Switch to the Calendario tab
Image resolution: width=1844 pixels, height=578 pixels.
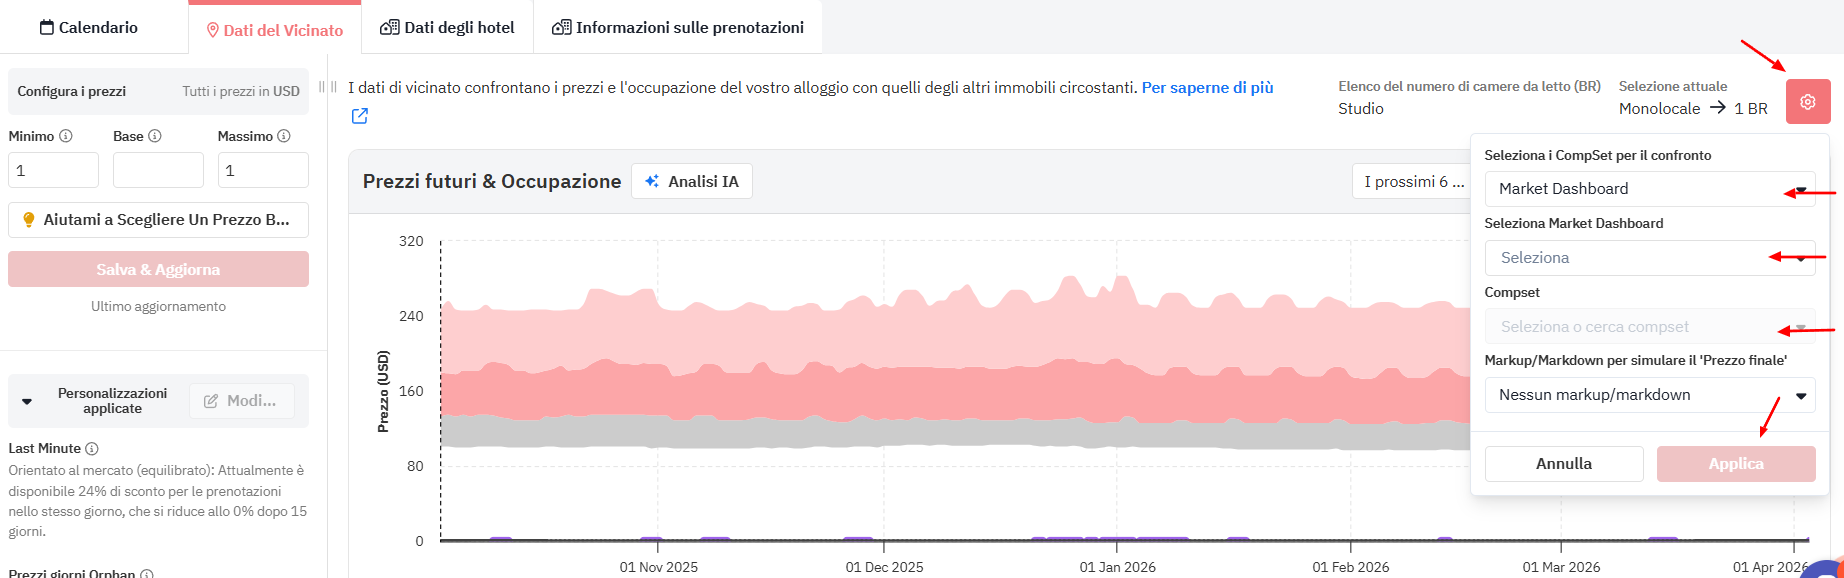tap(89, 28)
